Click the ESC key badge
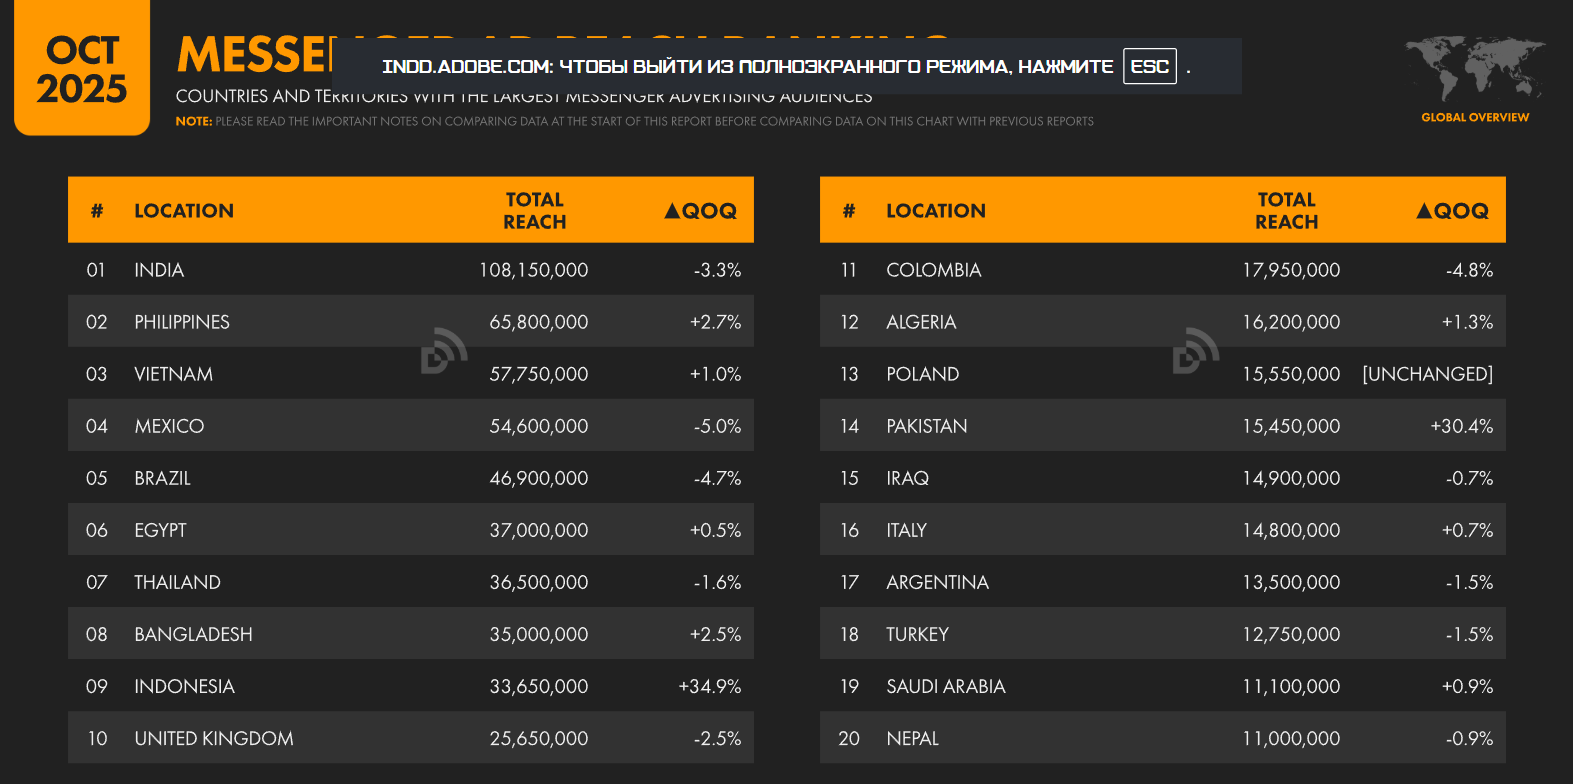 tap(1149, 67)
